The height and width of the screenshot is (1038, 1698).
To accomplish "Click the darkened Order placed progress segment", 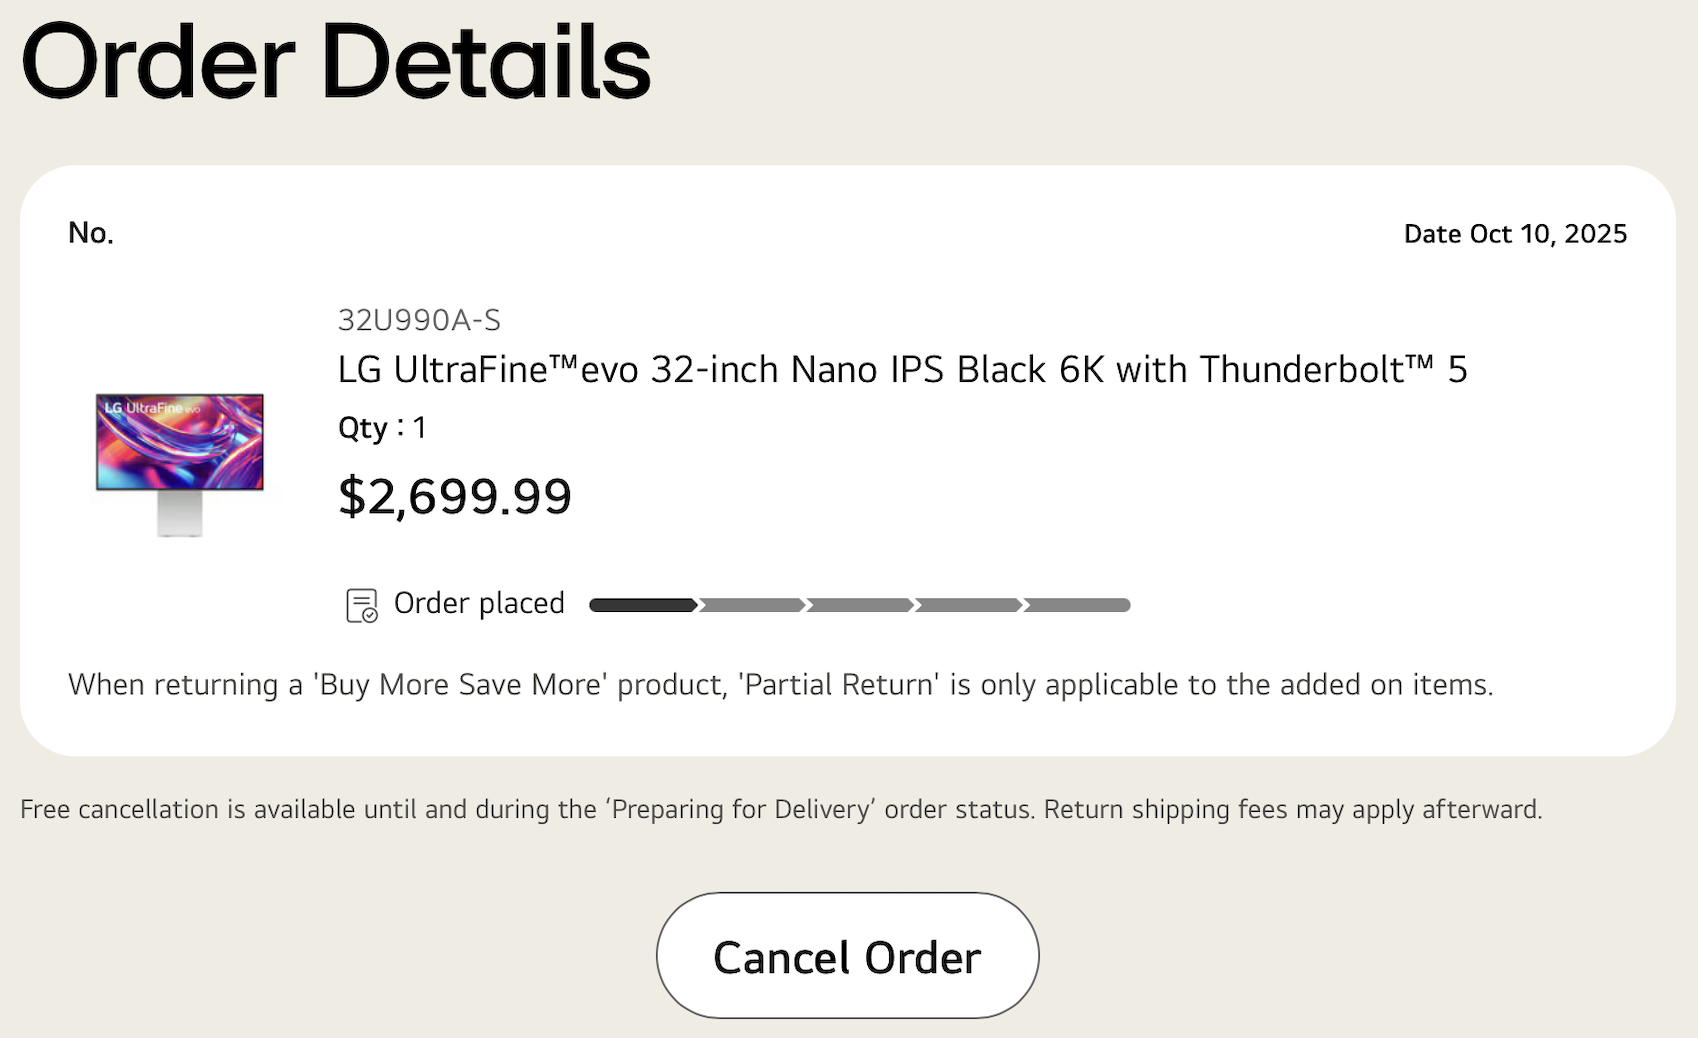I will click(x=640, y=604).
